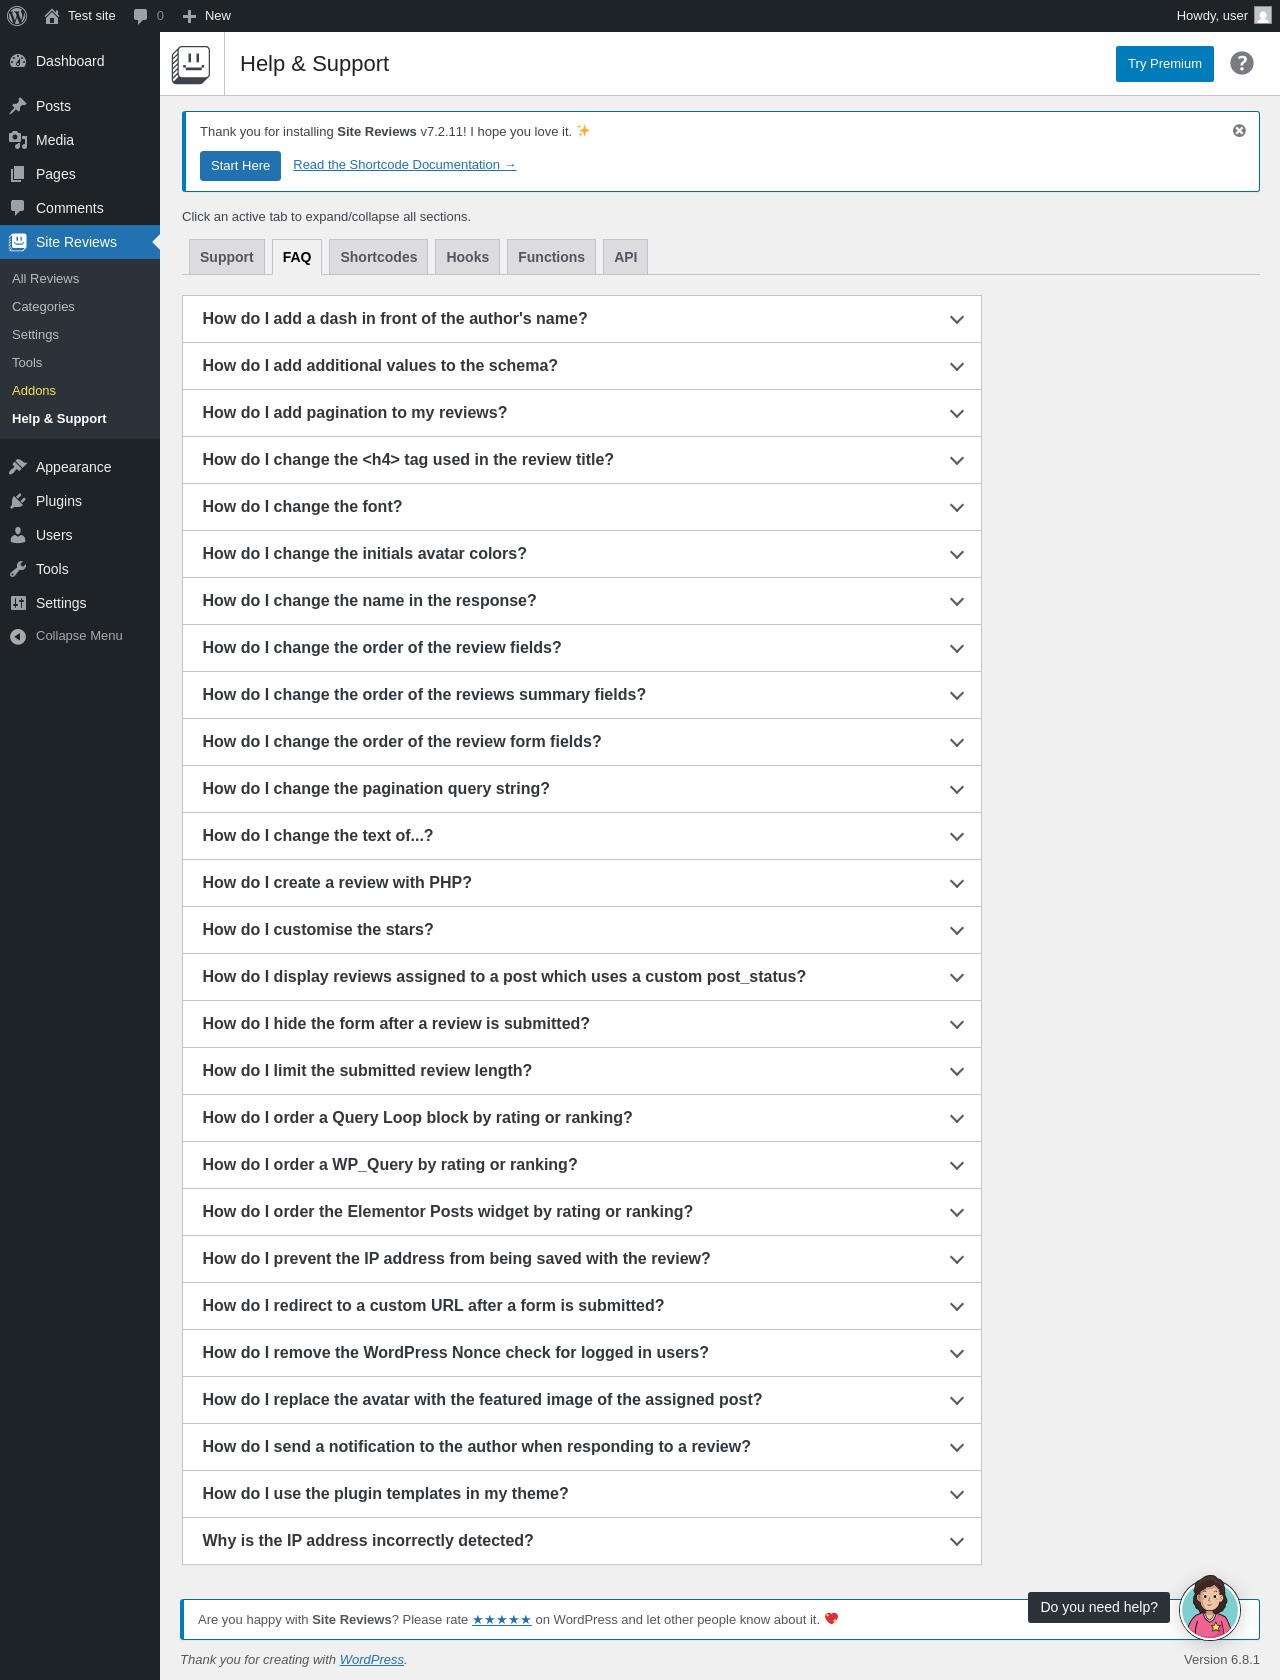Image resolution: width=1280 pixels, height=1680 pixels.
Task: Click the Plugins plug icon
Action: pos(18,501)
